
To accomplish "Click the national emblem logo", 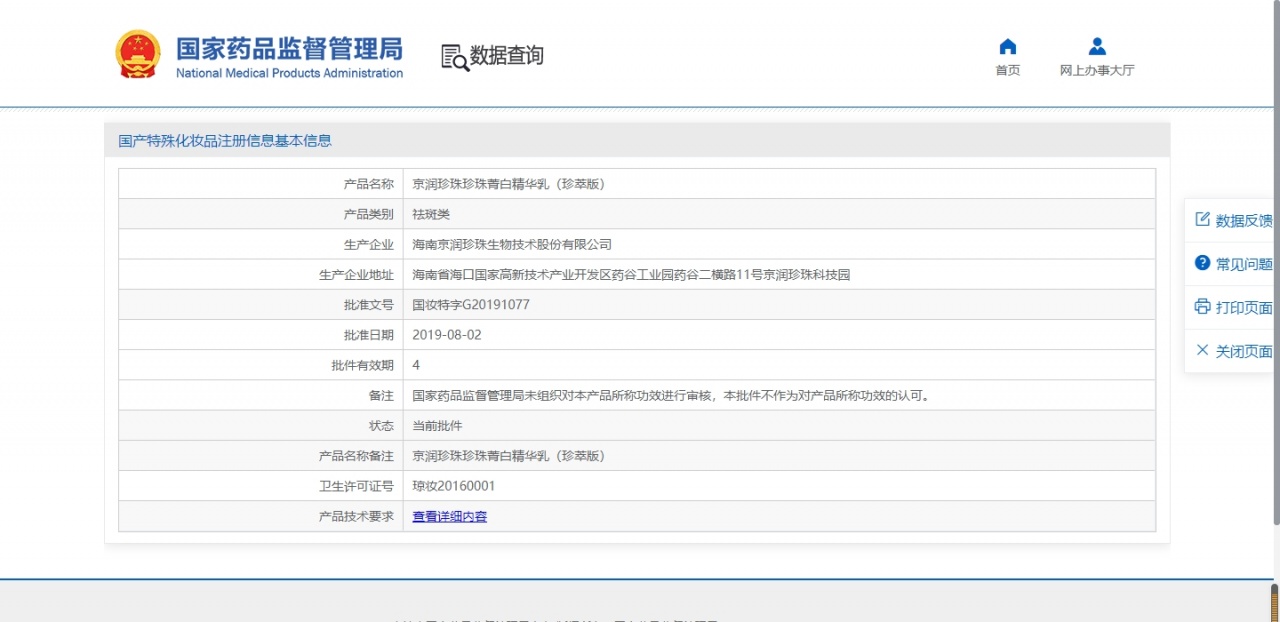I will click(x=137, y=55).
